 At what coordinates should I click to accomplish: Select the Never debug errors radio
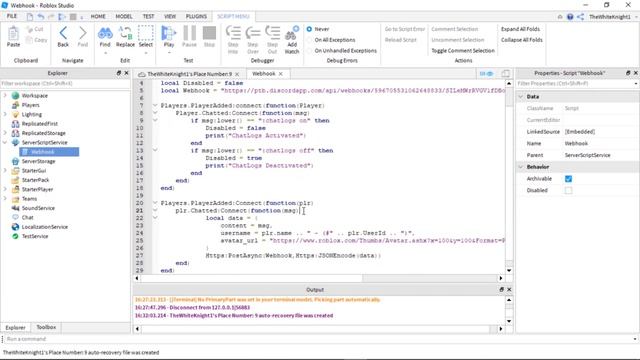coord(309,29)
